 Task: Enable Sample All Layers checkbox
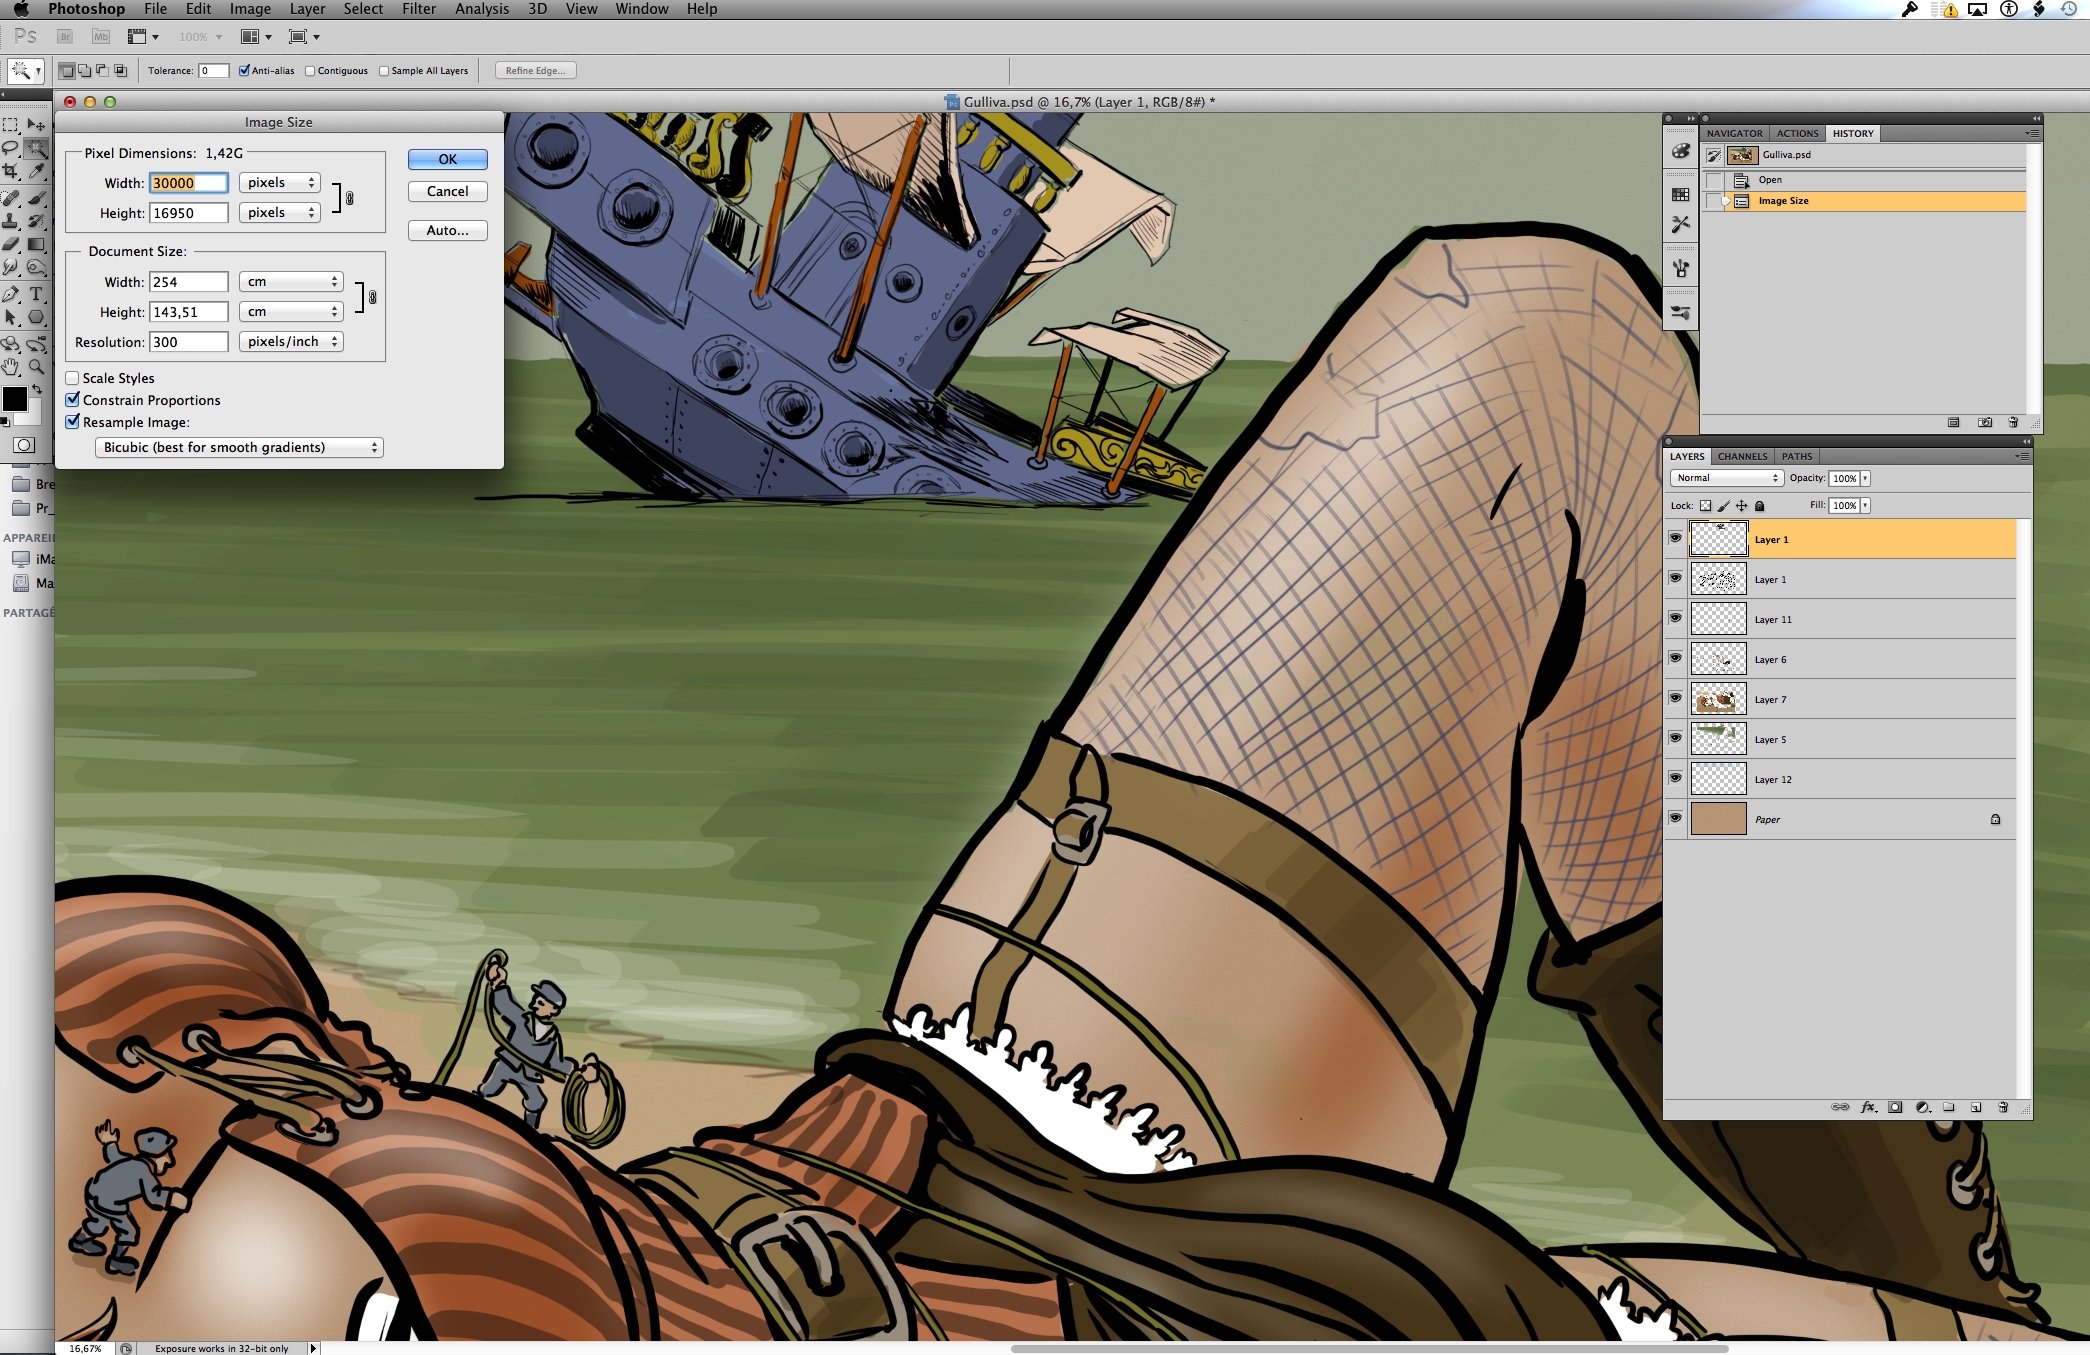point(384,71)
